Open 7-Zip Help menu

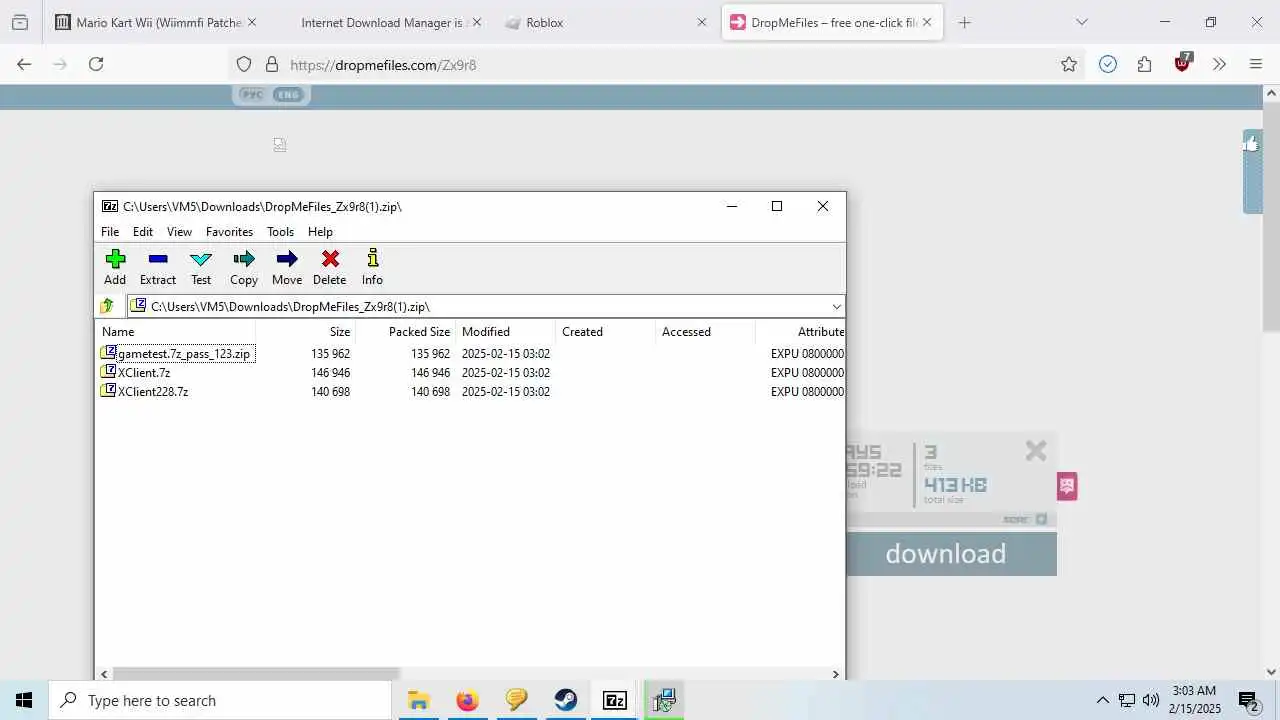coord(320,232)
